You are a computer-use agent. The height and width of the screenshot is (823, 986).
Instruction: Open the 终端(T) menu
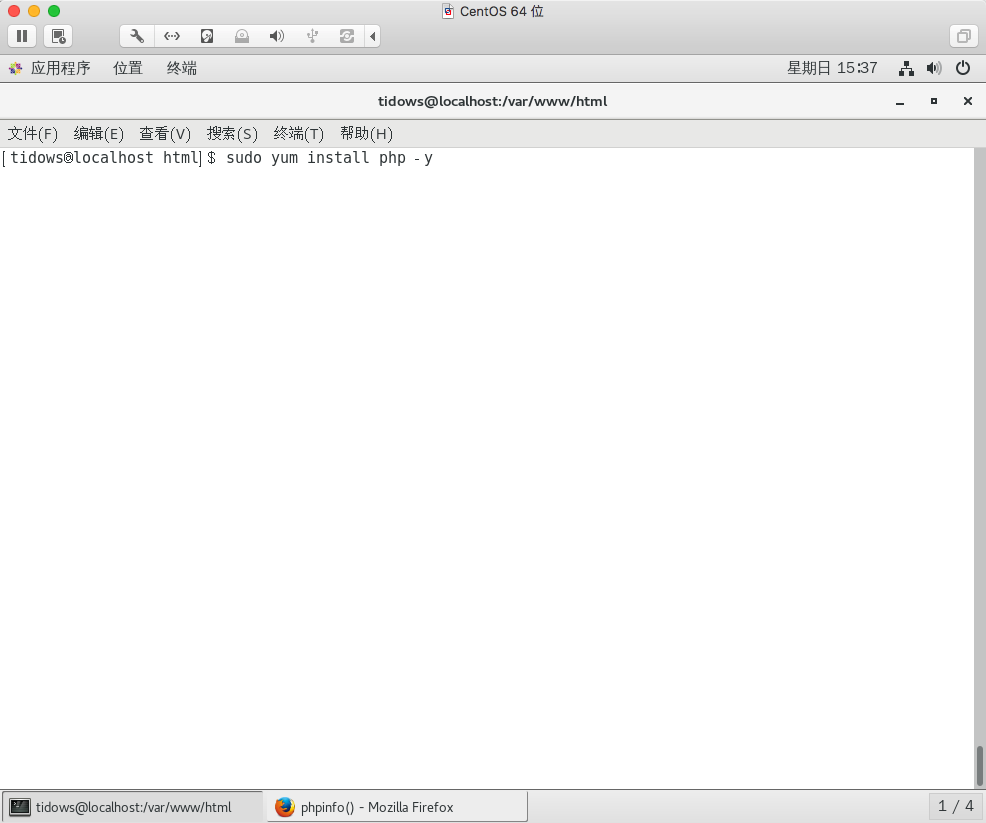point(299,133)
